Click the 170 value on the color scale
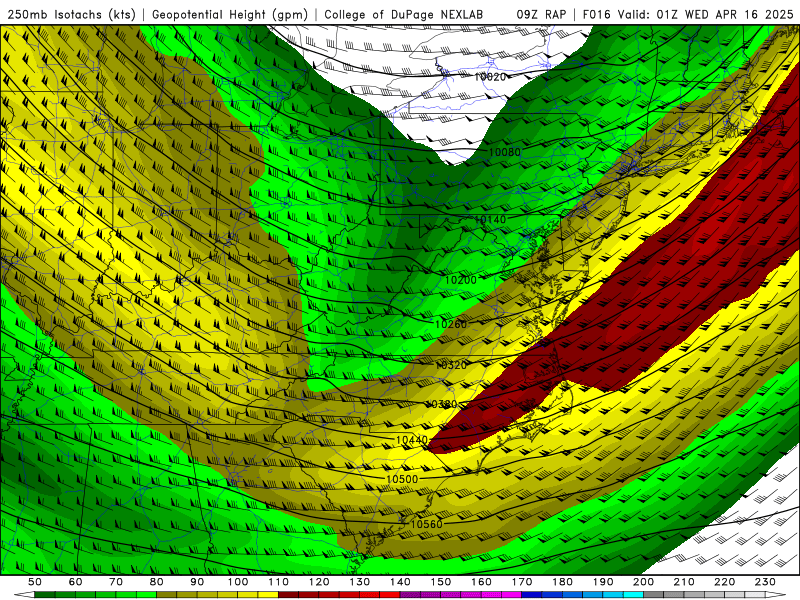Viewport: 800px width, 600px height. point(522,582)
